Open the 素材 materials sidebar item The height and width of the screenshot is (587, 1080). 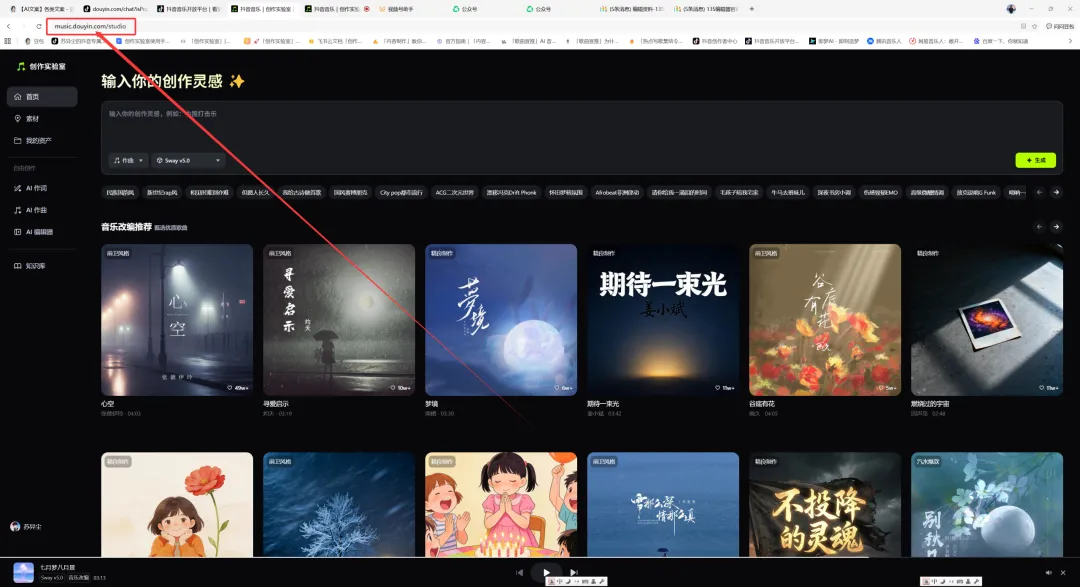click(x=42, y=119)
